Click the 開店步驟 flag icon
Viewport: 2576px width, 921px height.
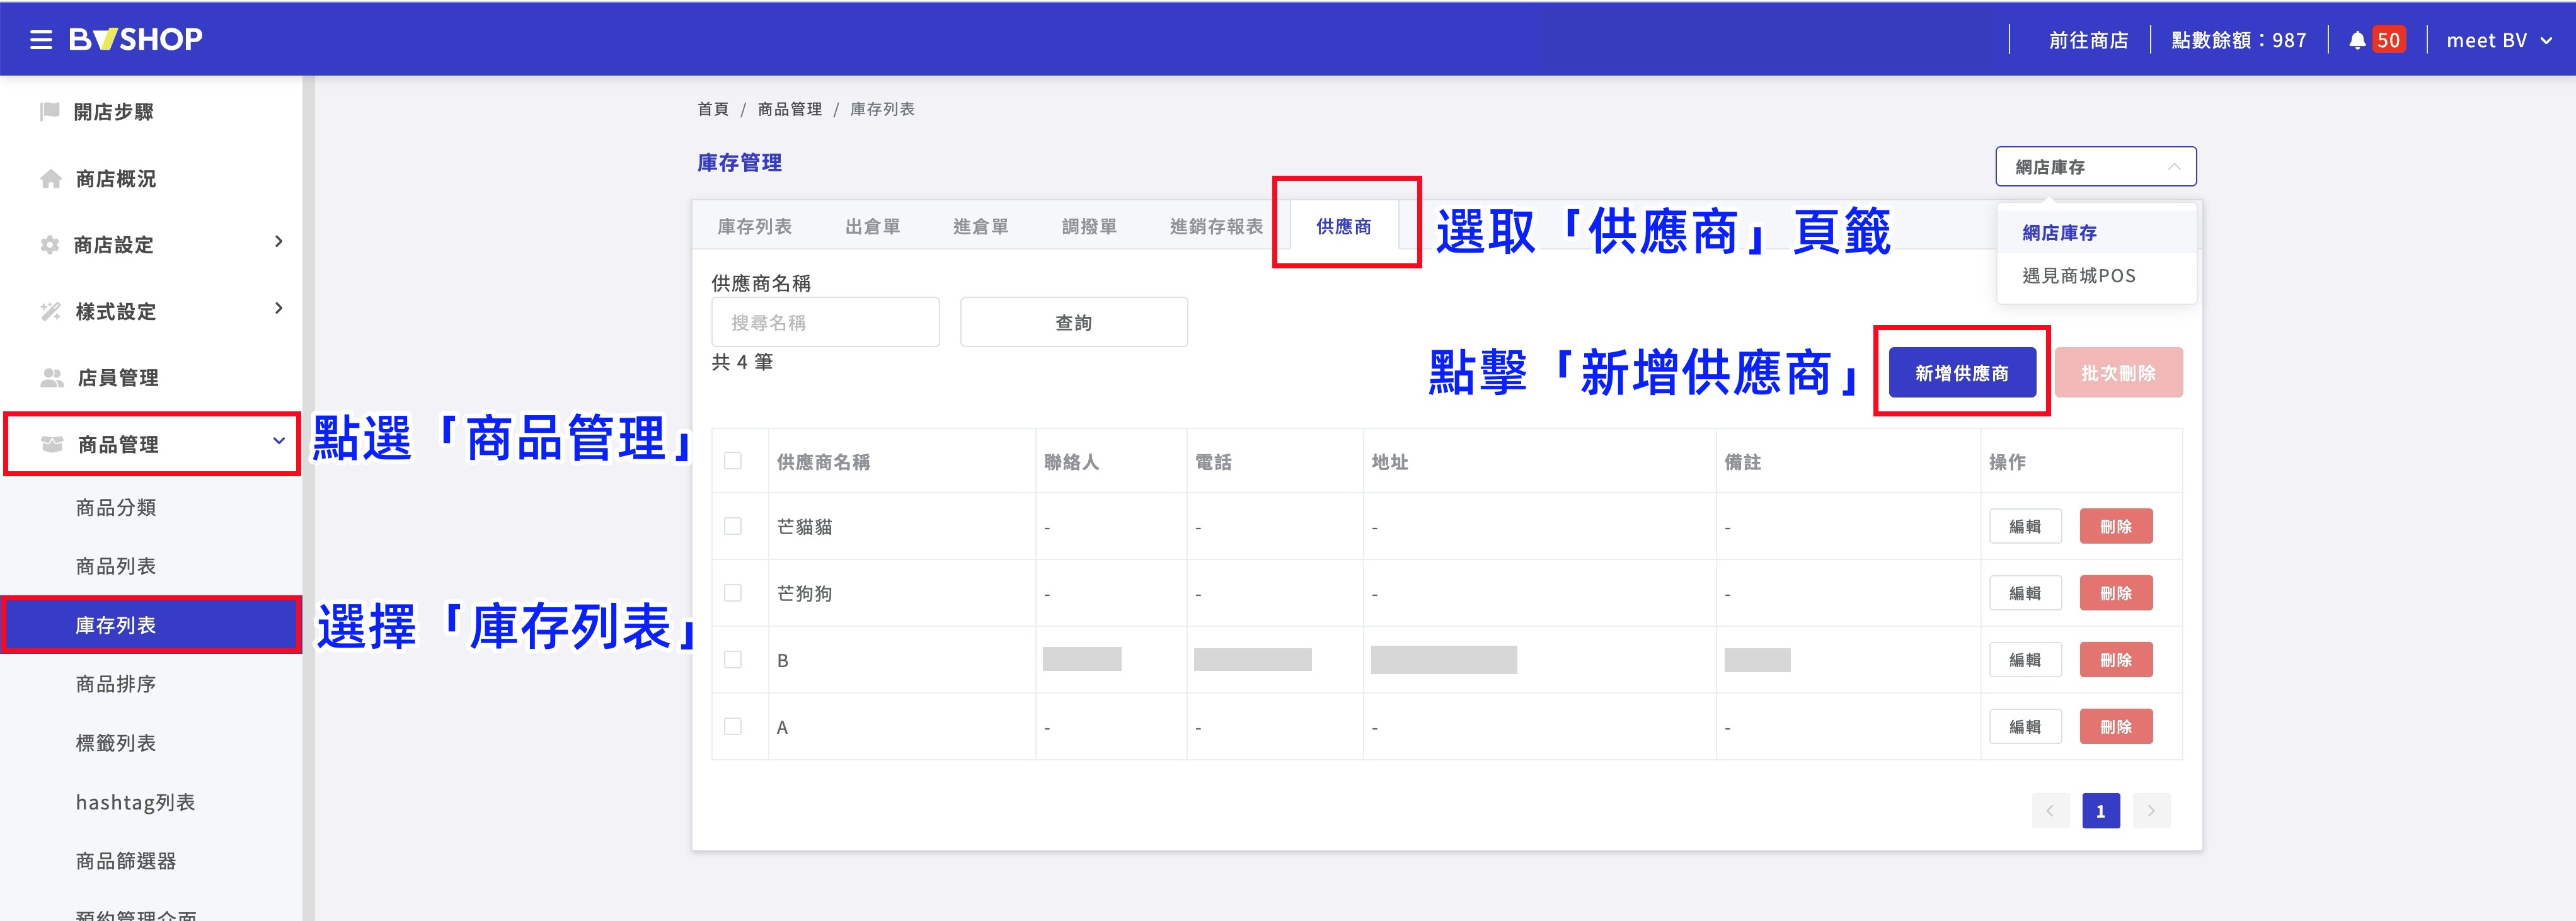[50, 111]
